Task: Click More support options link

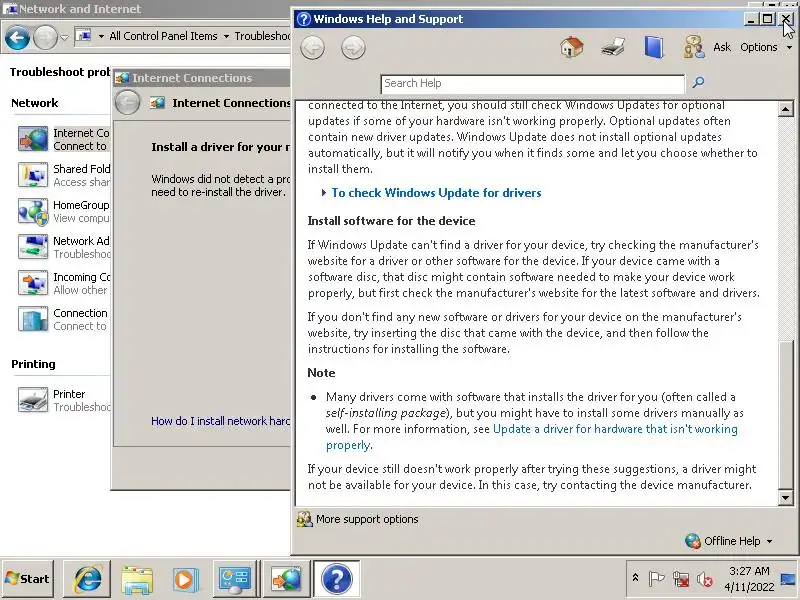Action: coord(367,519)
